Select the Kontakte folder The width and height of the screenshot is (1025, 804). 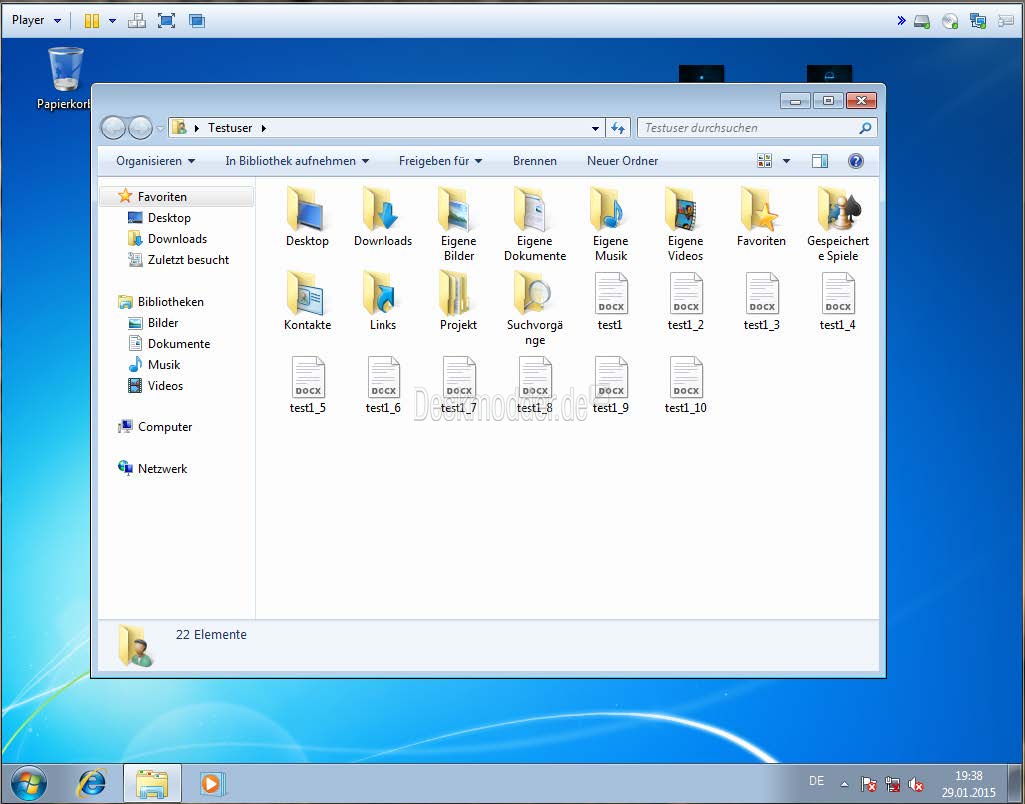pyautogui.click(x=307, y=301)
